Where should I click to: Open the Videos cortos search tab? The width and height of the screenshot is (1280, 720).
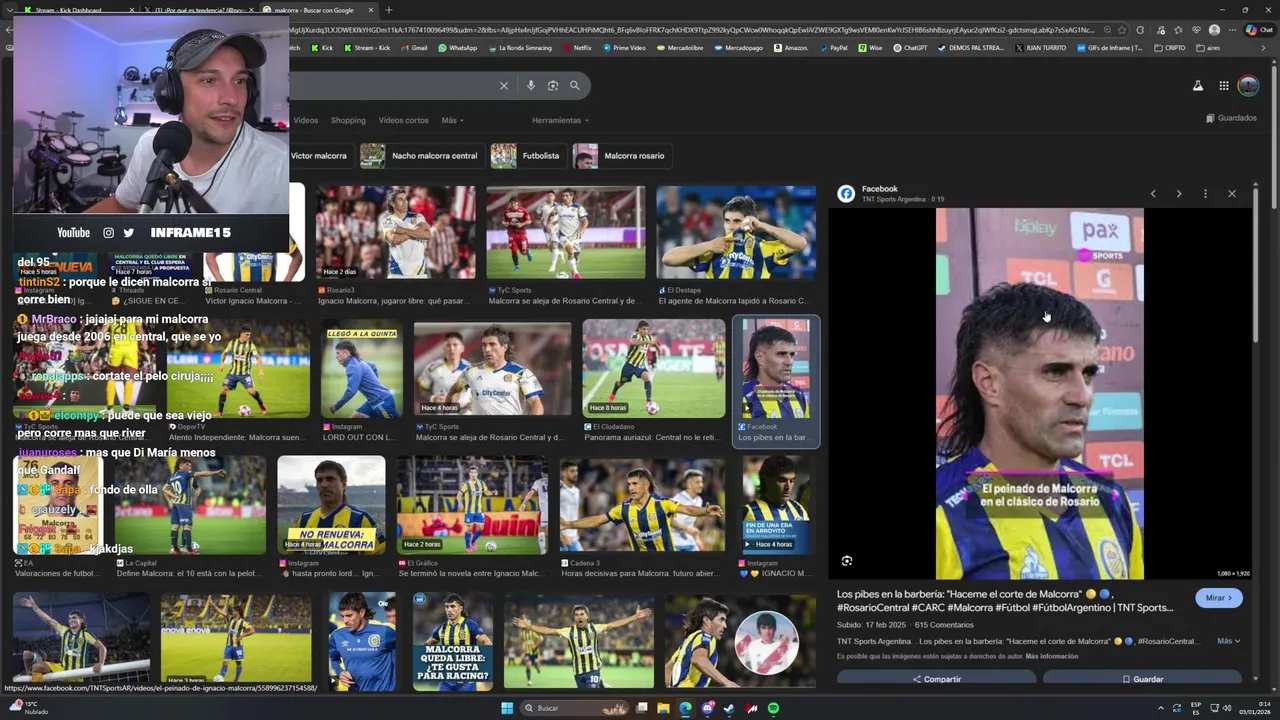click(x=403, y=120)
